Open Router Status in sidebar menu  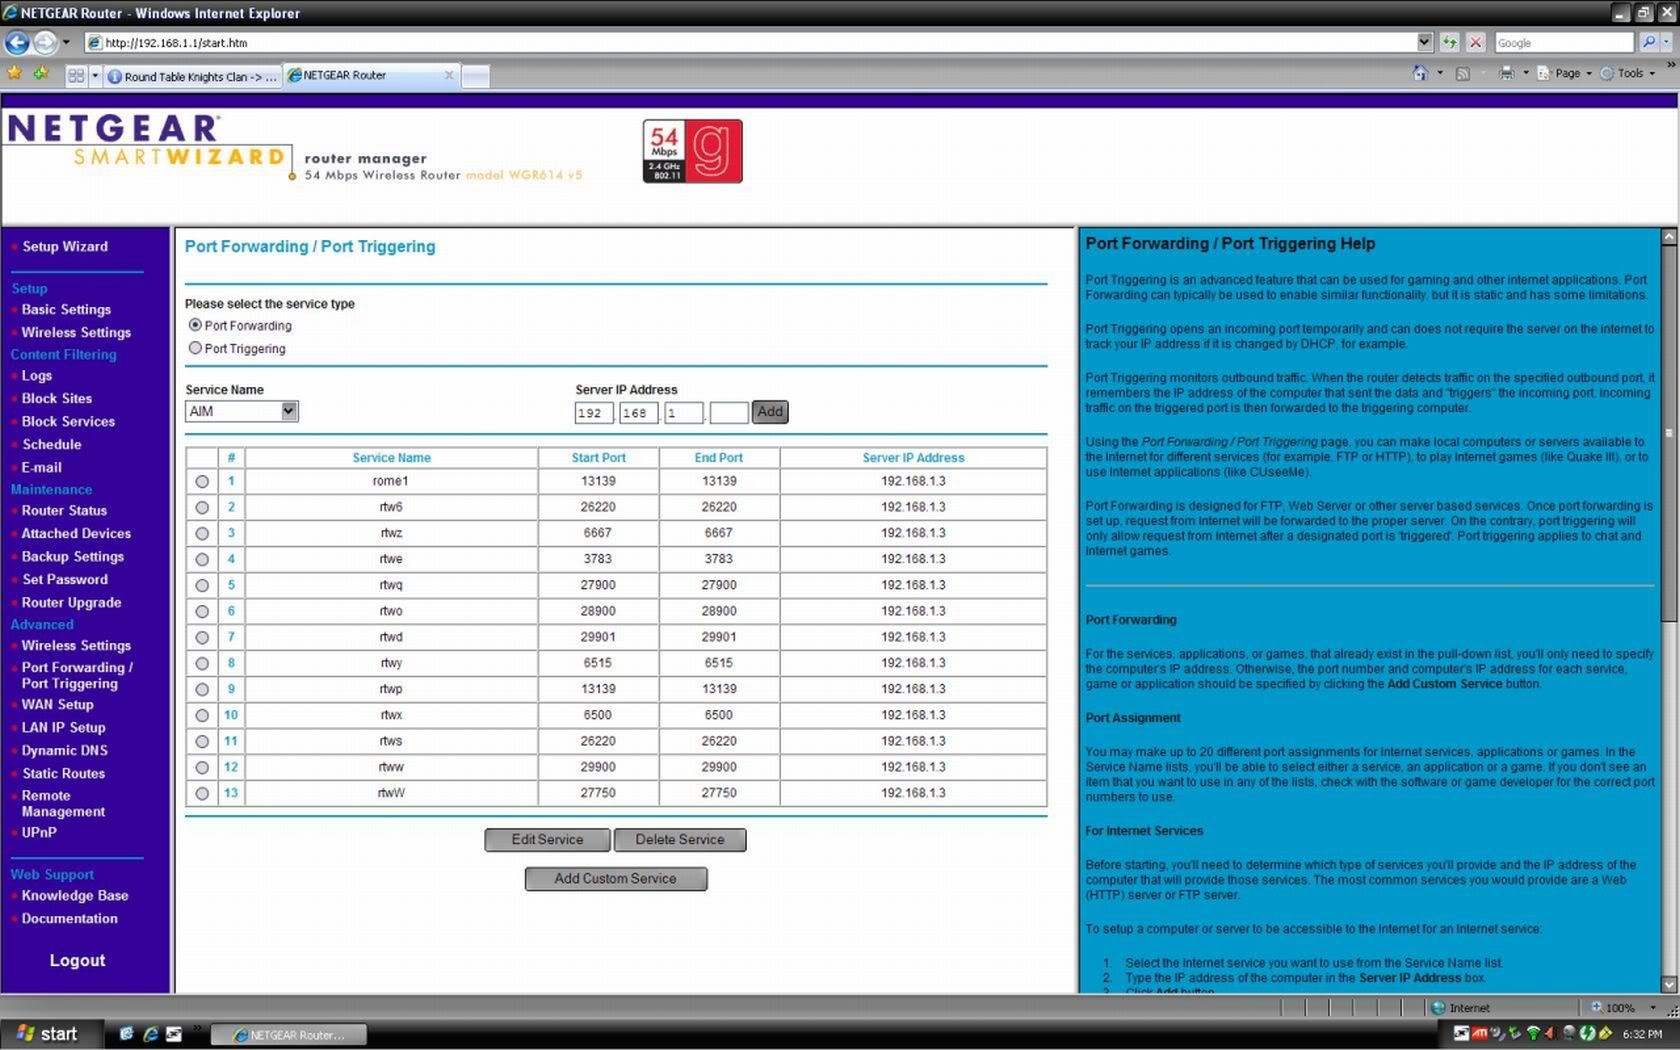click(x=64, y=510)
